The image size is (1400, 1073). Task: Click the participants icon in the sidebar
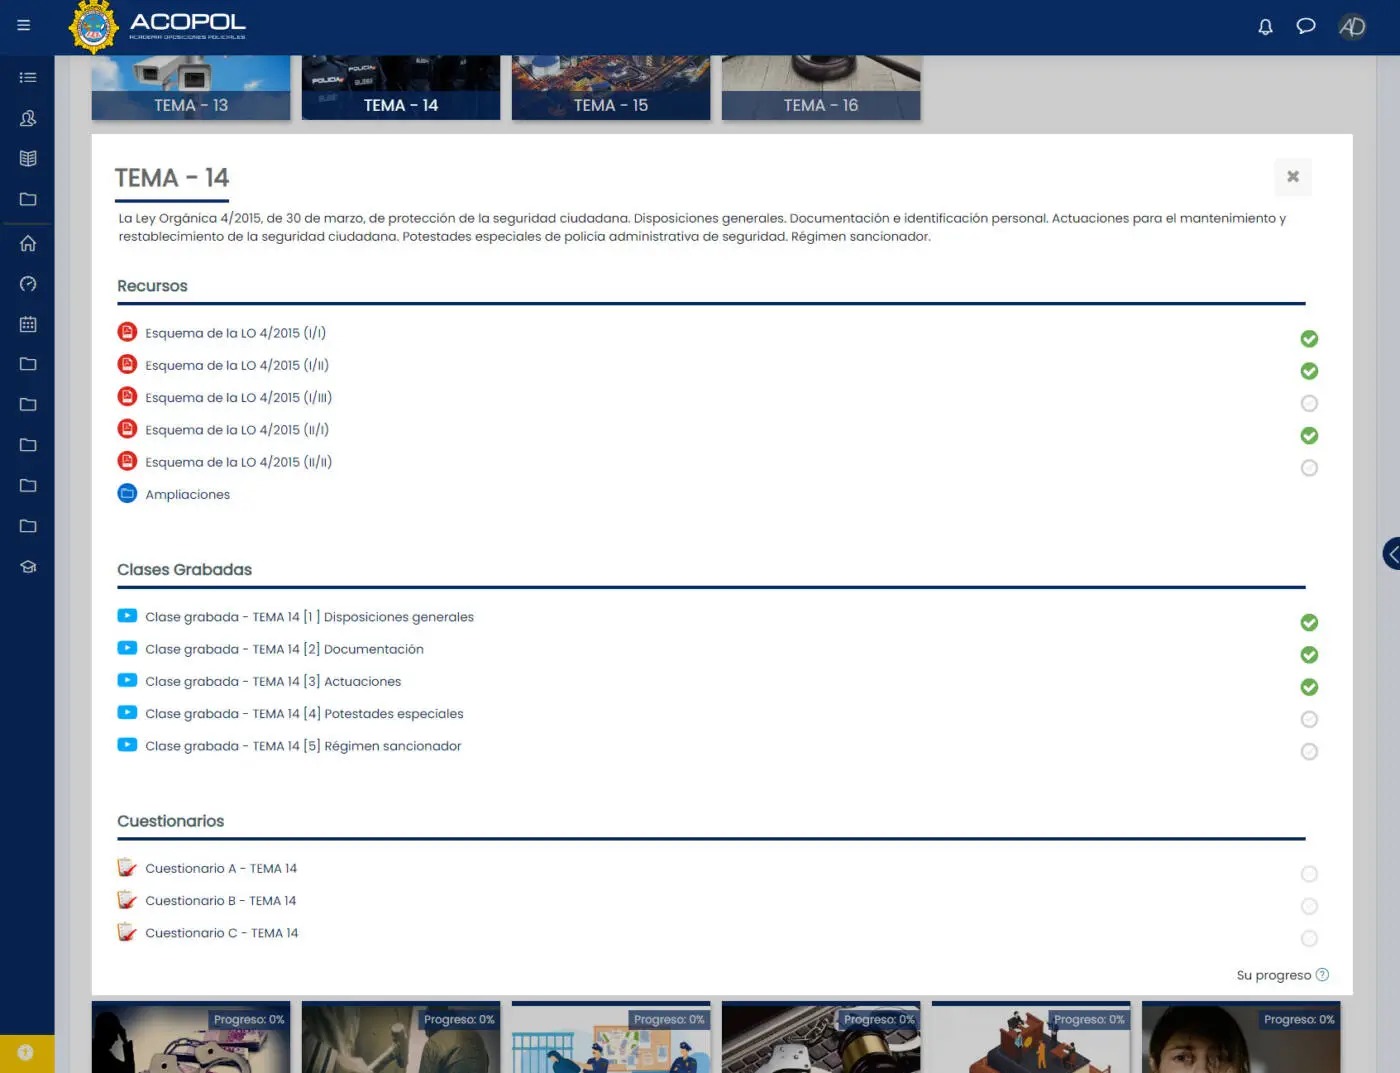(x=27, y=118)
